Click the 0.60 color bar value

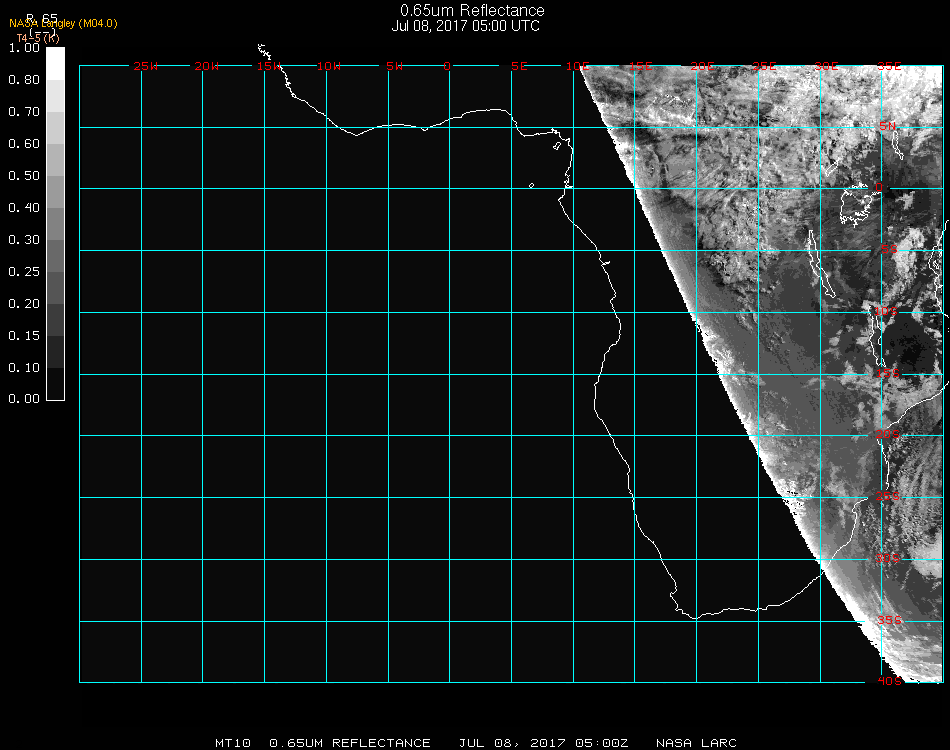[24, 144]
